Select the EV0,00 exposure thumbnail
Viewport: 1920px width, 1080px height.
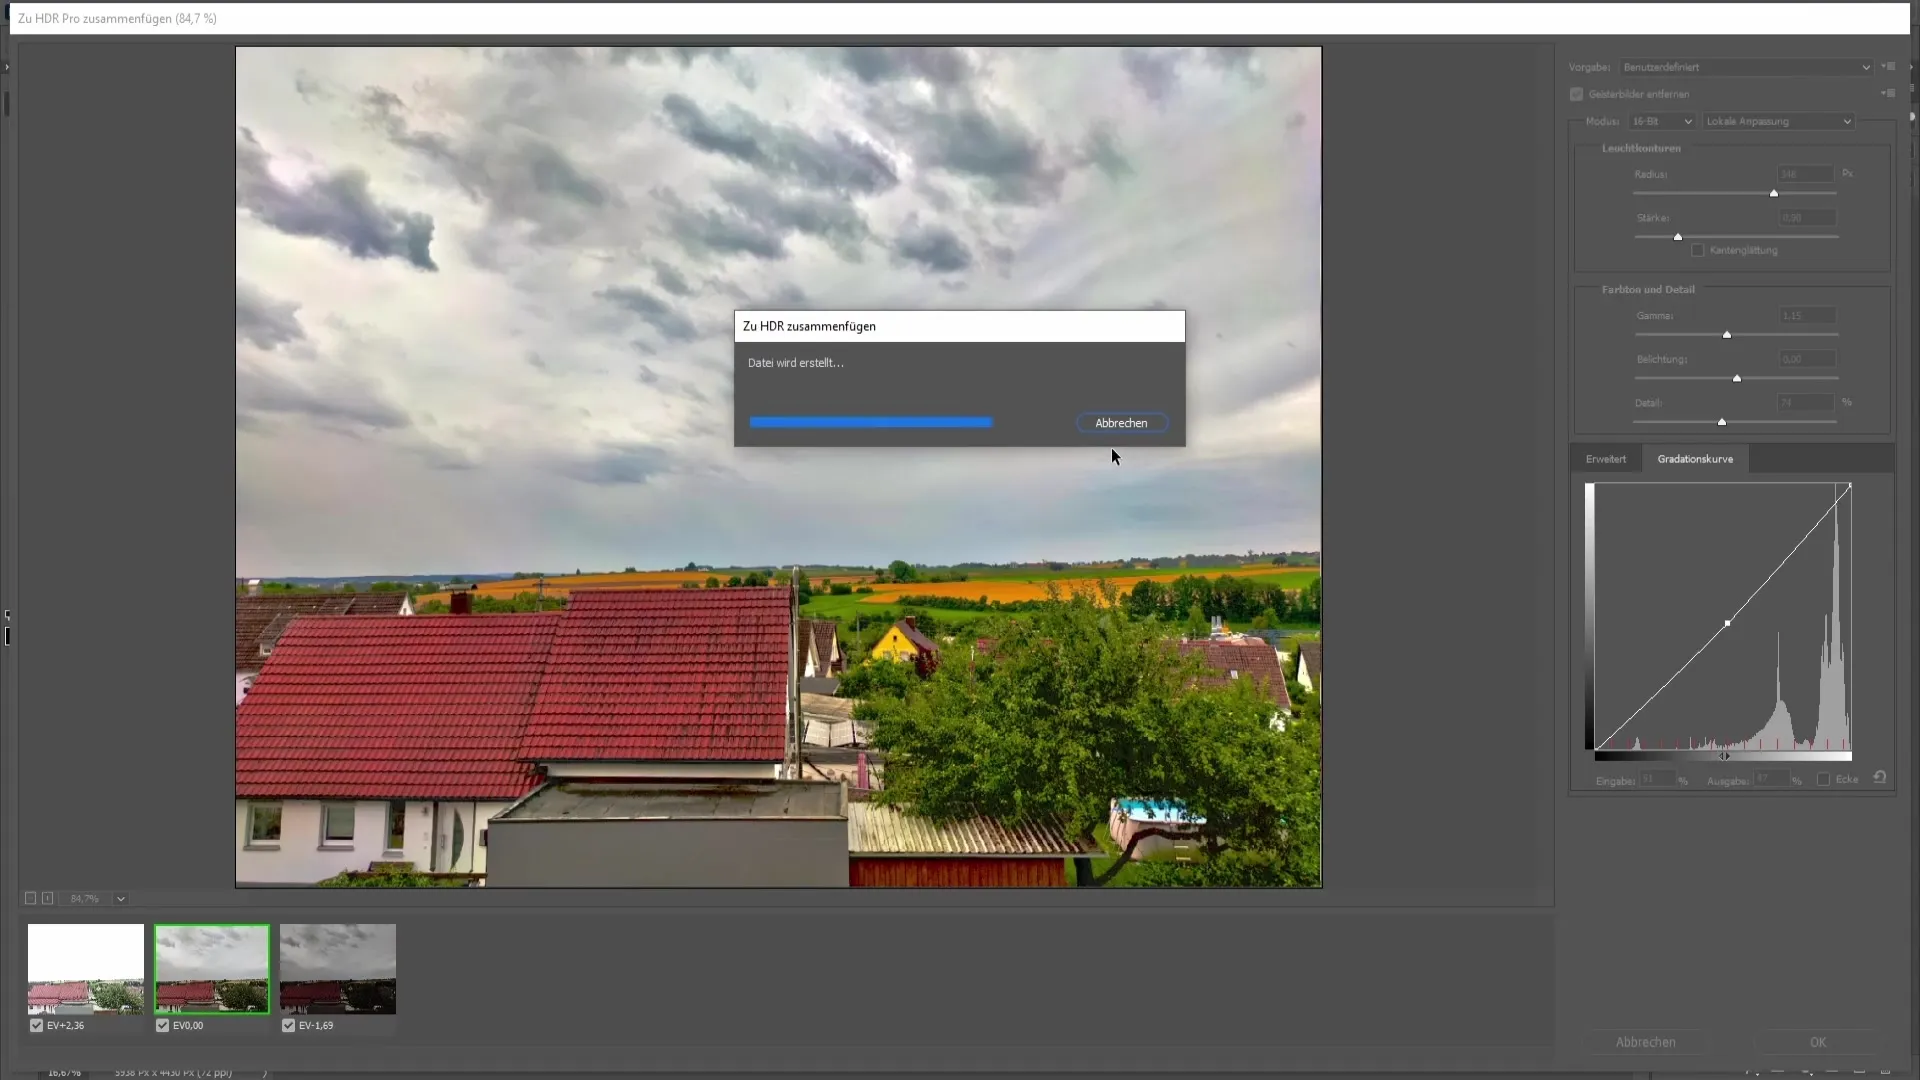pyautogui.click(x=212, y=968)
